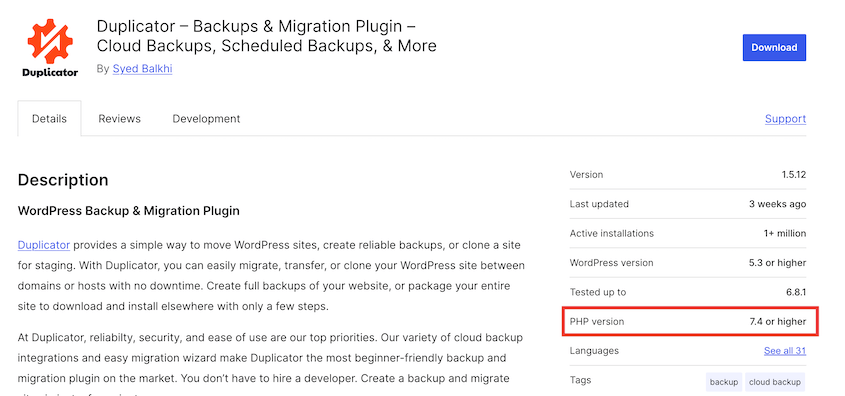The image size is (845, 396).
Task: Open the Syed Balkhi author link
Action: 142,69
